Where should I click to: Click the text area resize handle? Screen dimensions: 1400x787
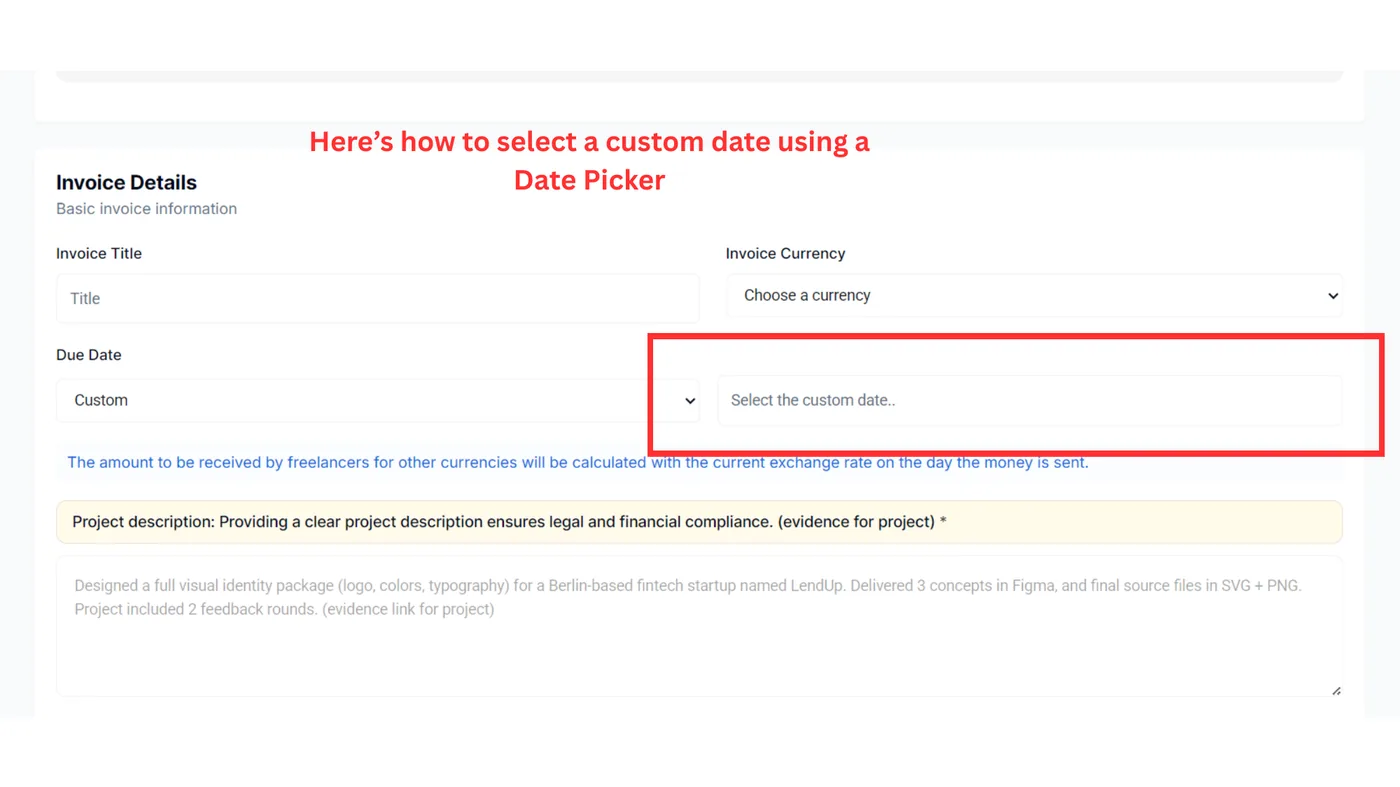pos(1335,689)
